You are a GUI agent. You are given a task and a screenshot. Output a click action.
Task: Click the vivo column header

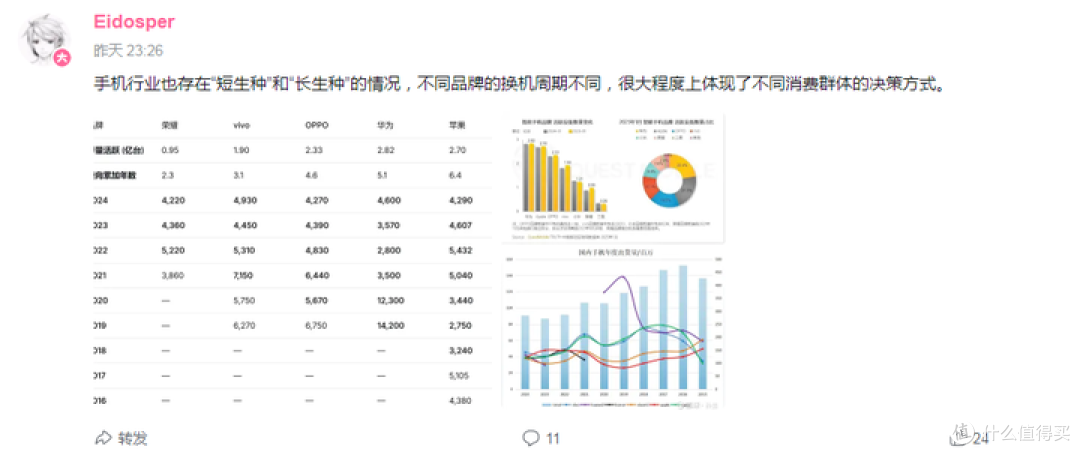[x=241, y=126]
